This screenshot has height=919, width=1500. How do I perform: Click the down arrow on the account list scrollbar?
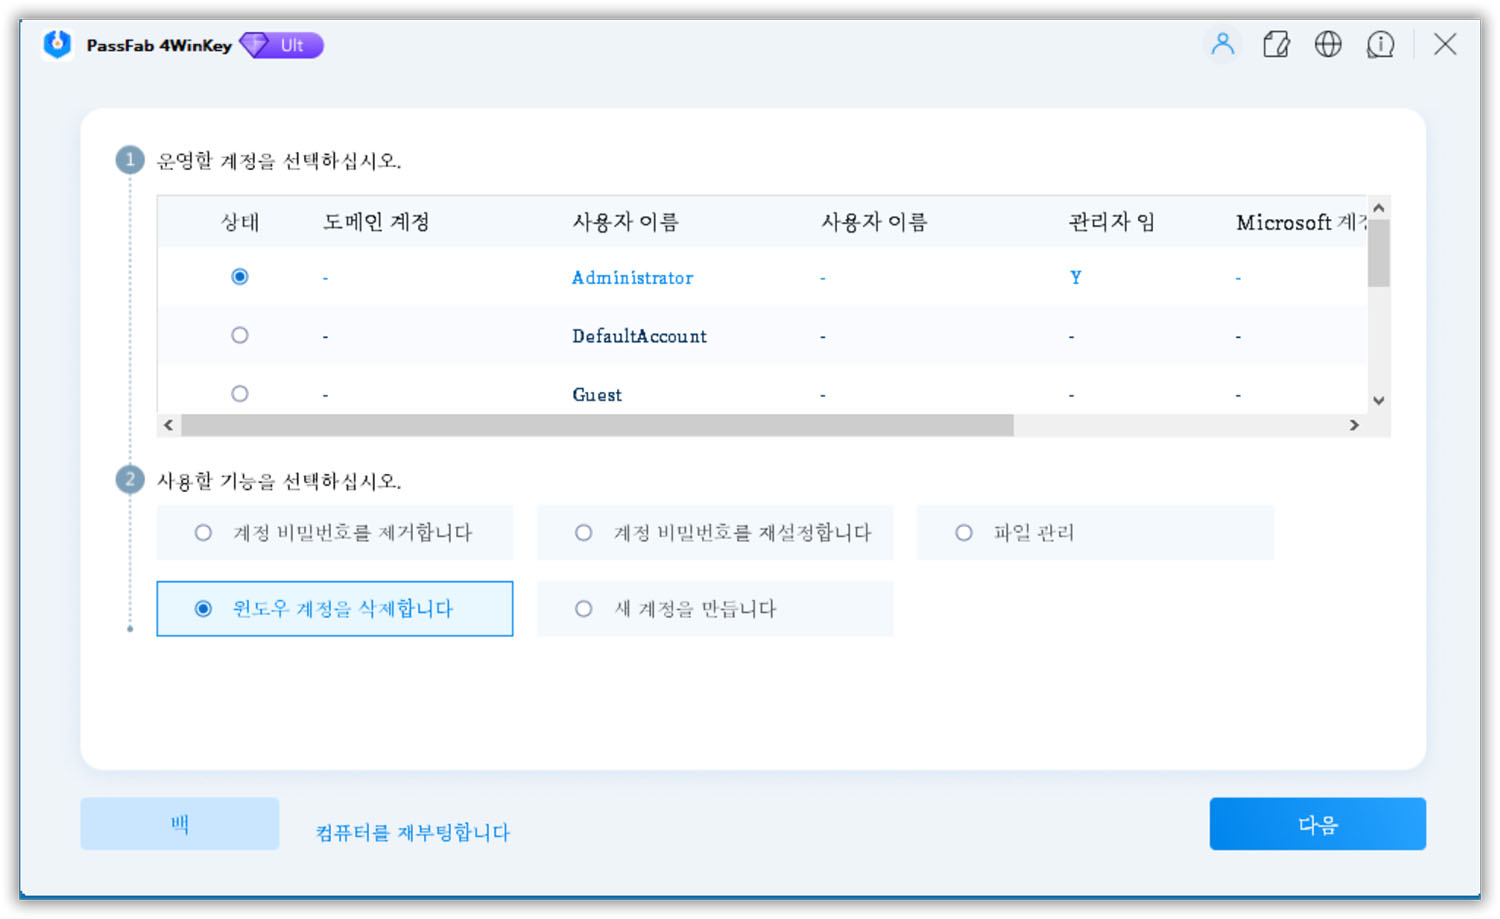(x=1378, y=400)
